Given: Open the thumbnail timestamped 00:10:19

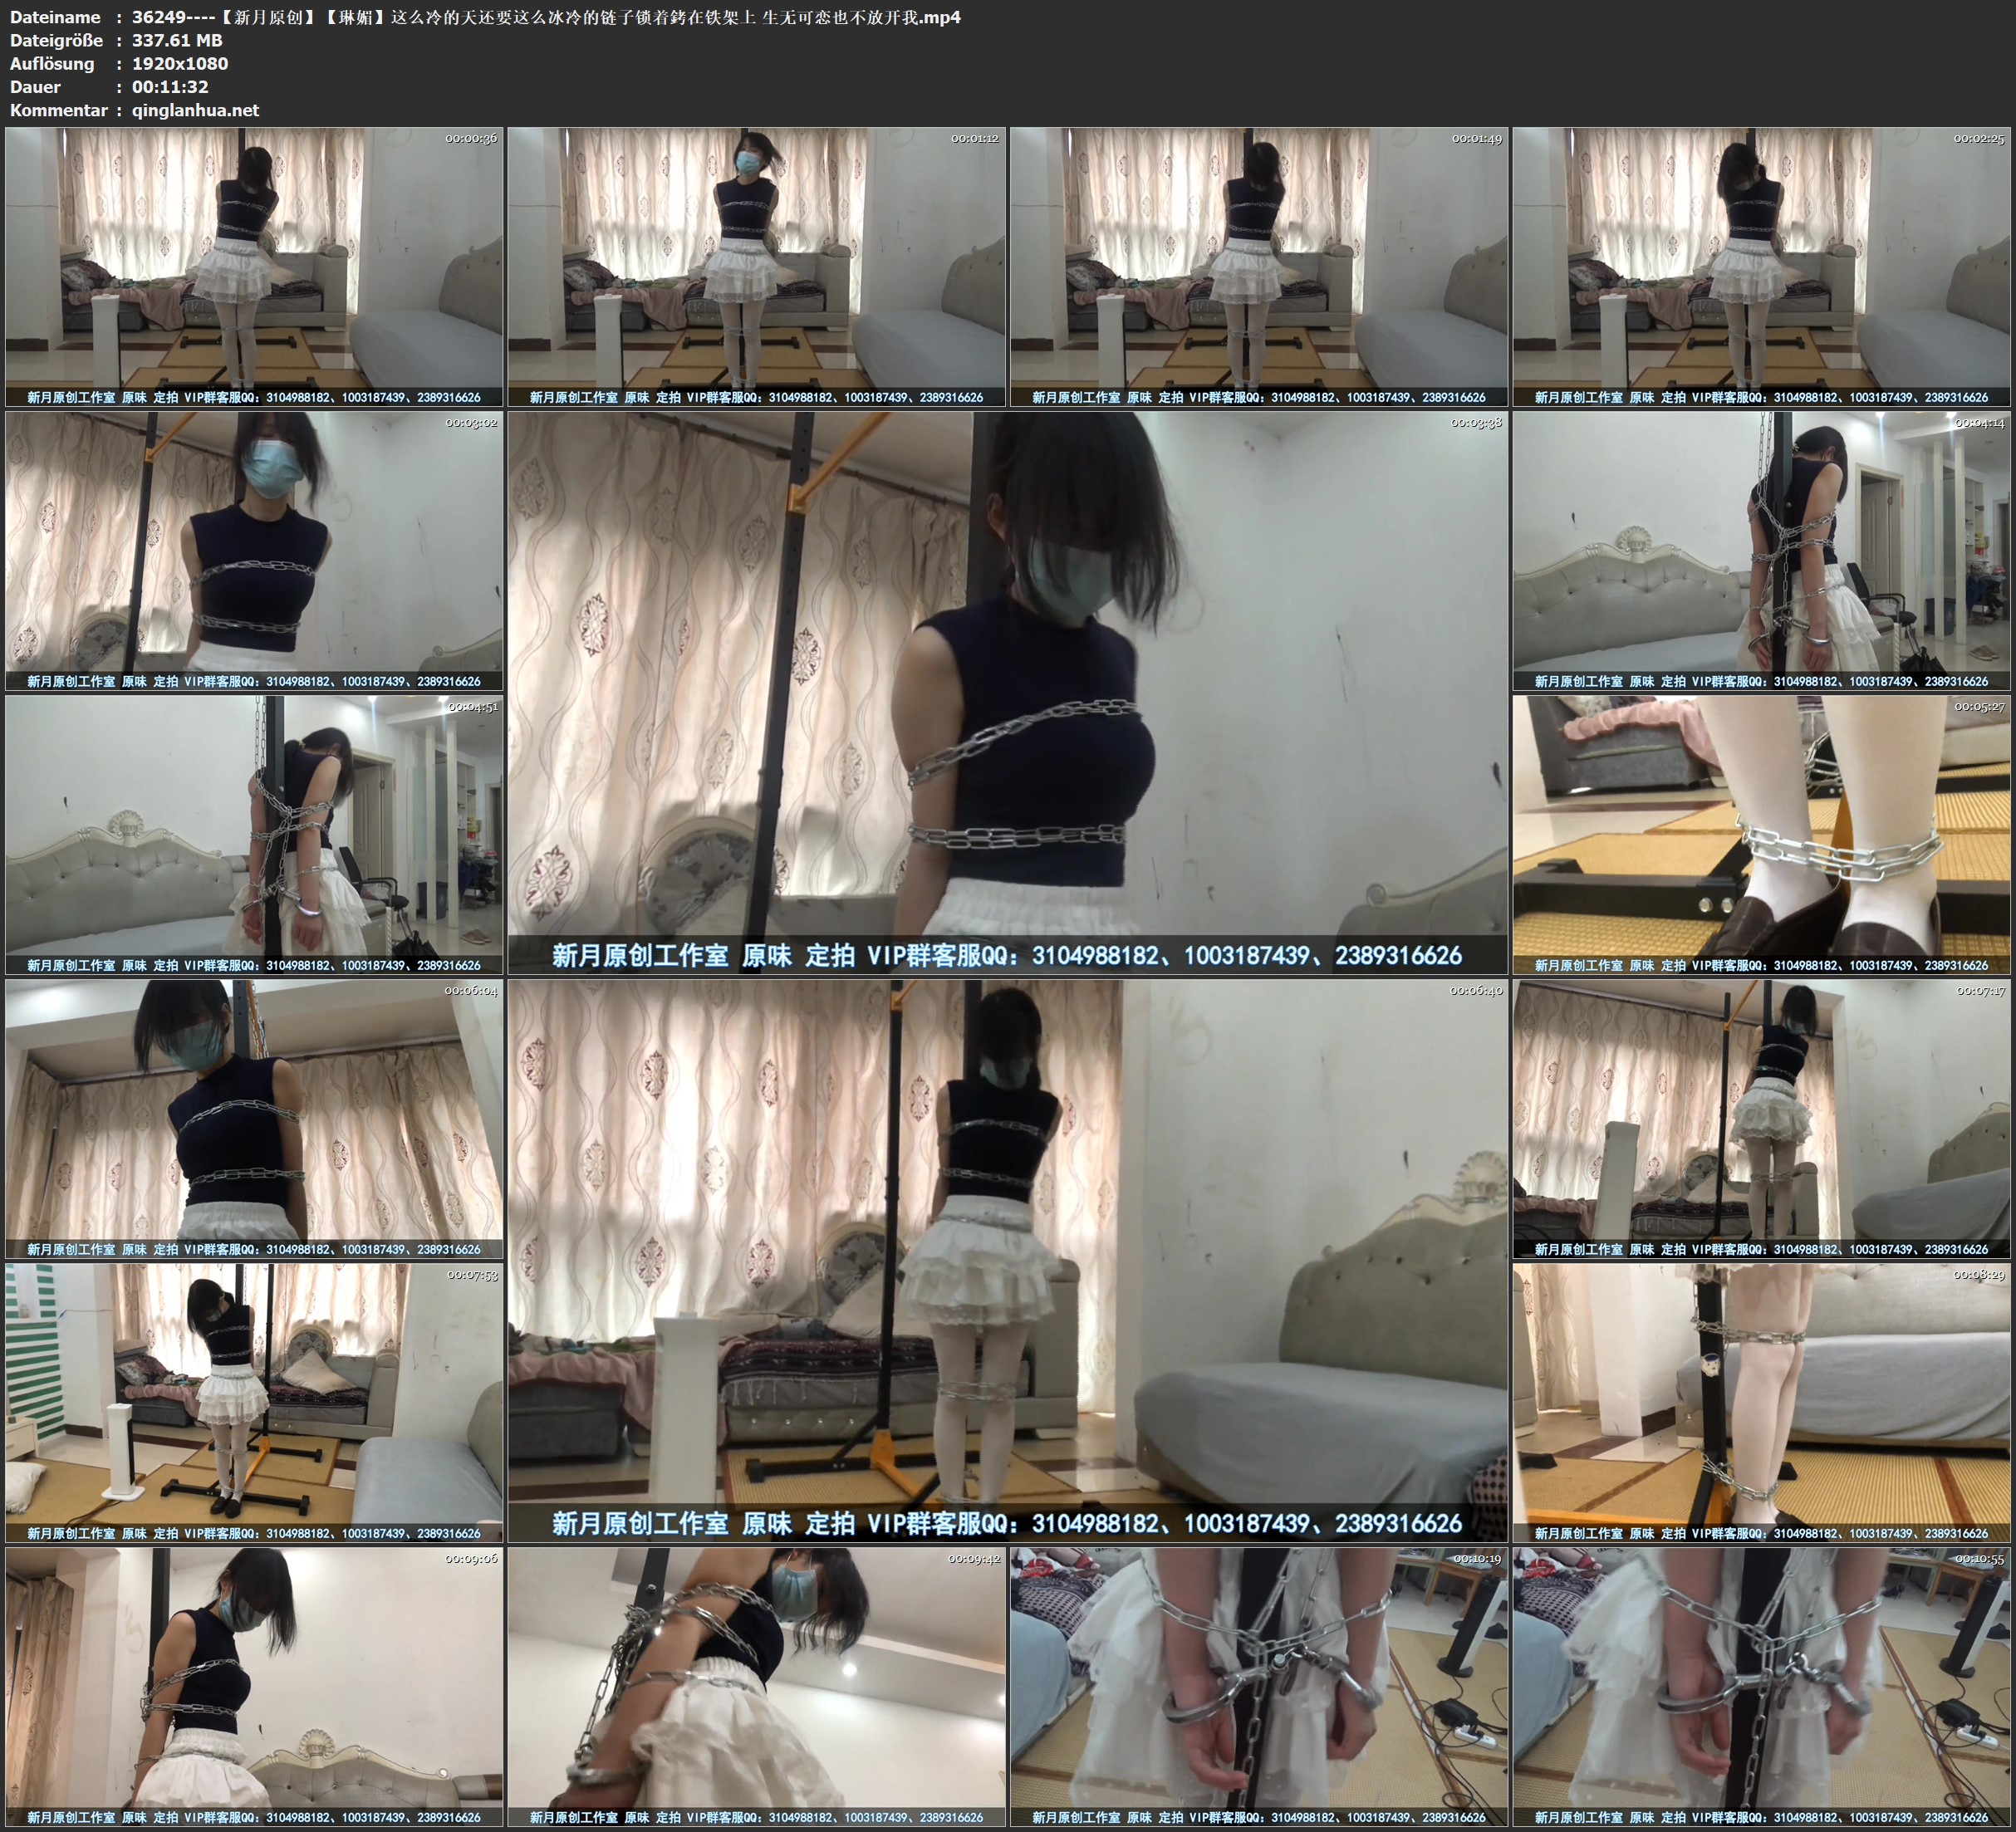Looking at the screenshot, I should click(x=1259, y=1687).
